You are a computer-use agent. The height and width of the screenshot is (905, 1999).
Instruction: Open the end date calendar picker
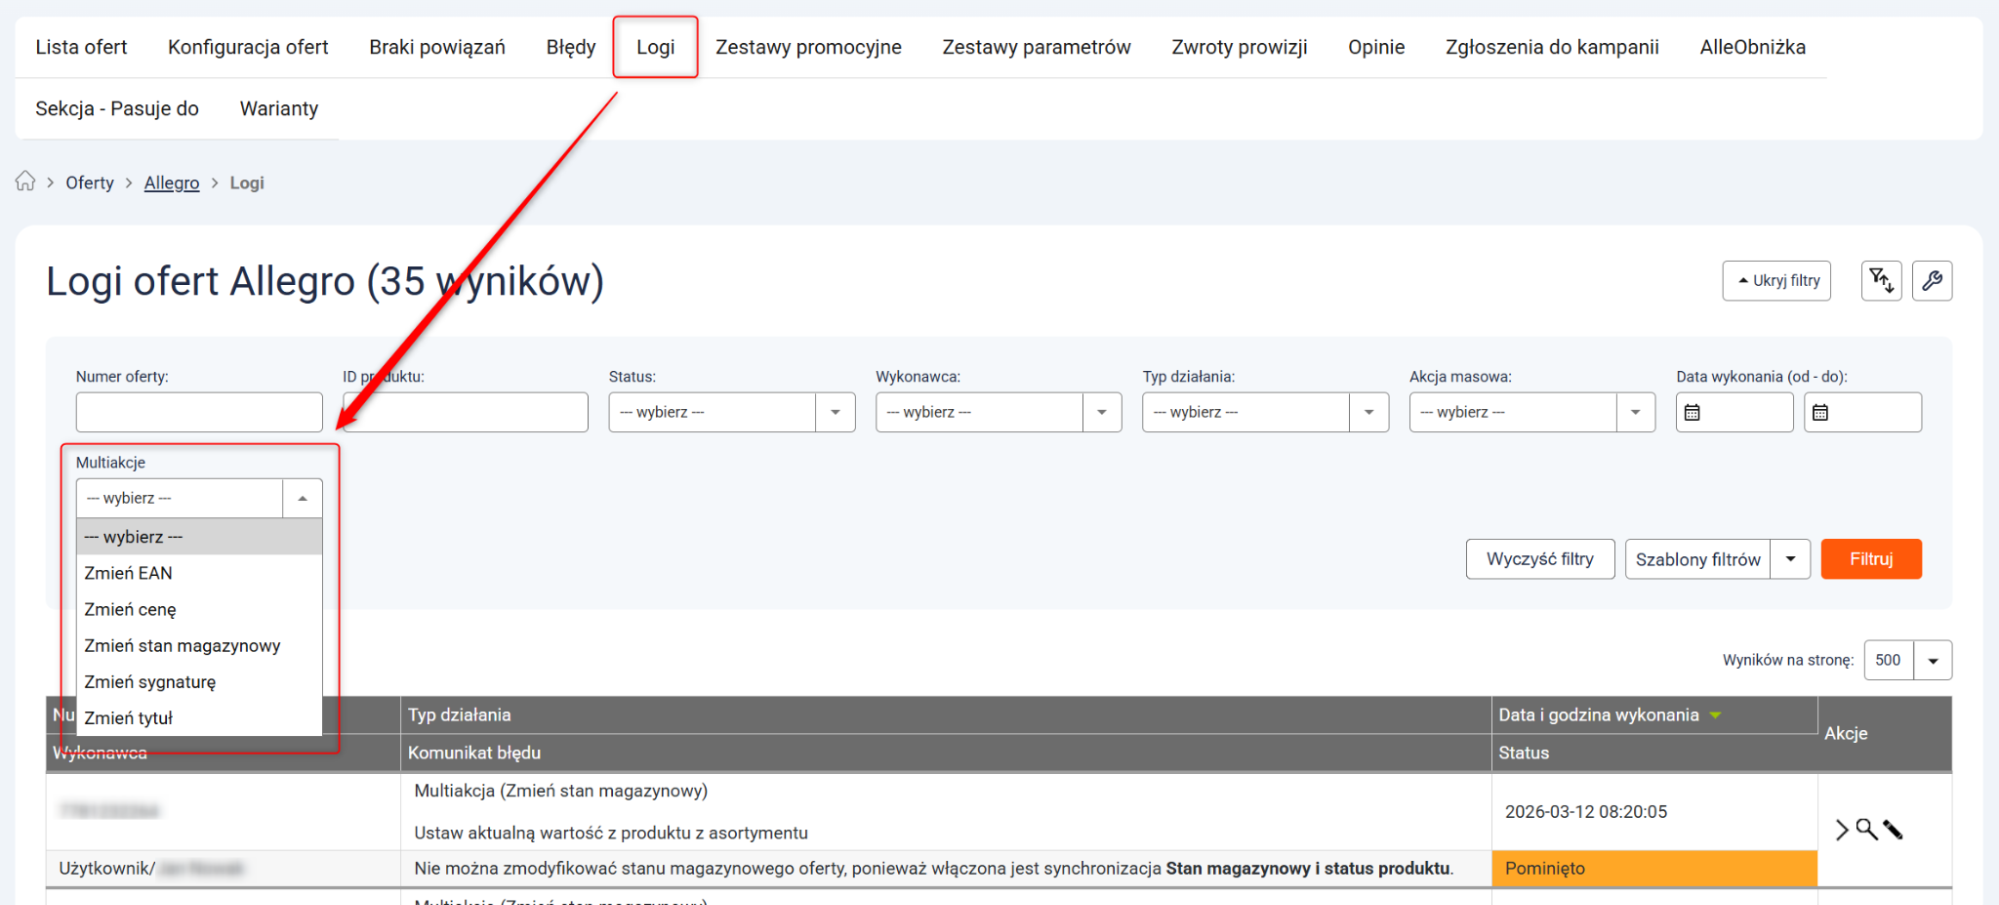(x=1820, y=412)
